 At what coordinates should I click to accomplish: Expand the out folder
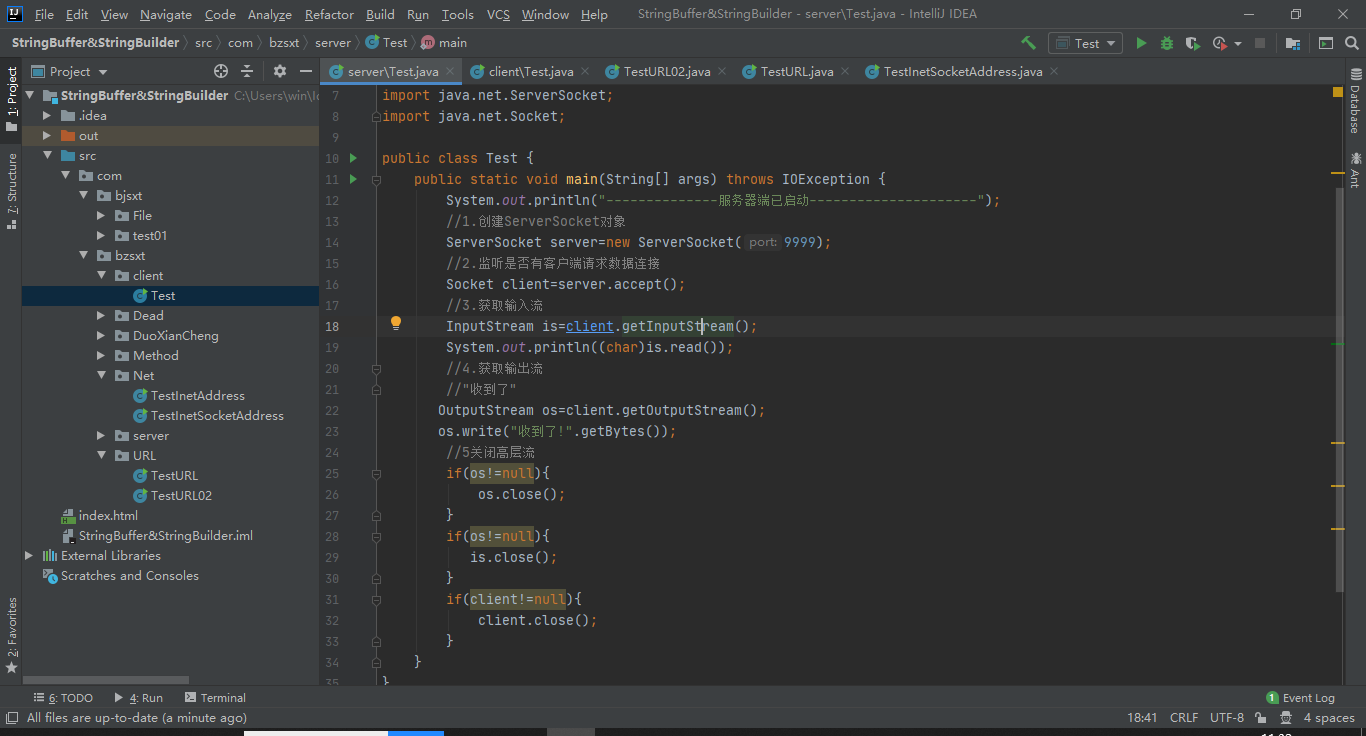coord(46,136)
